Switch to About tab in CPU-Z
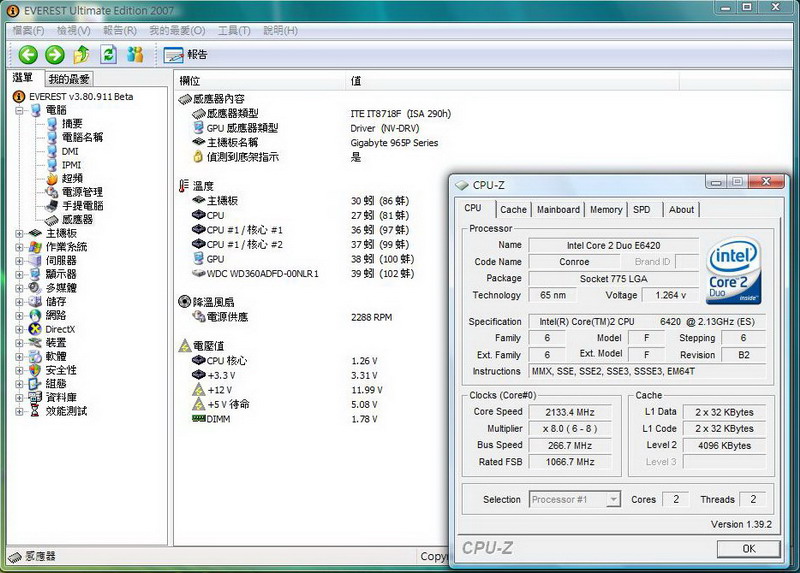Image resolution: width=800 pixels, height=573 pixels. pos(681,210)
